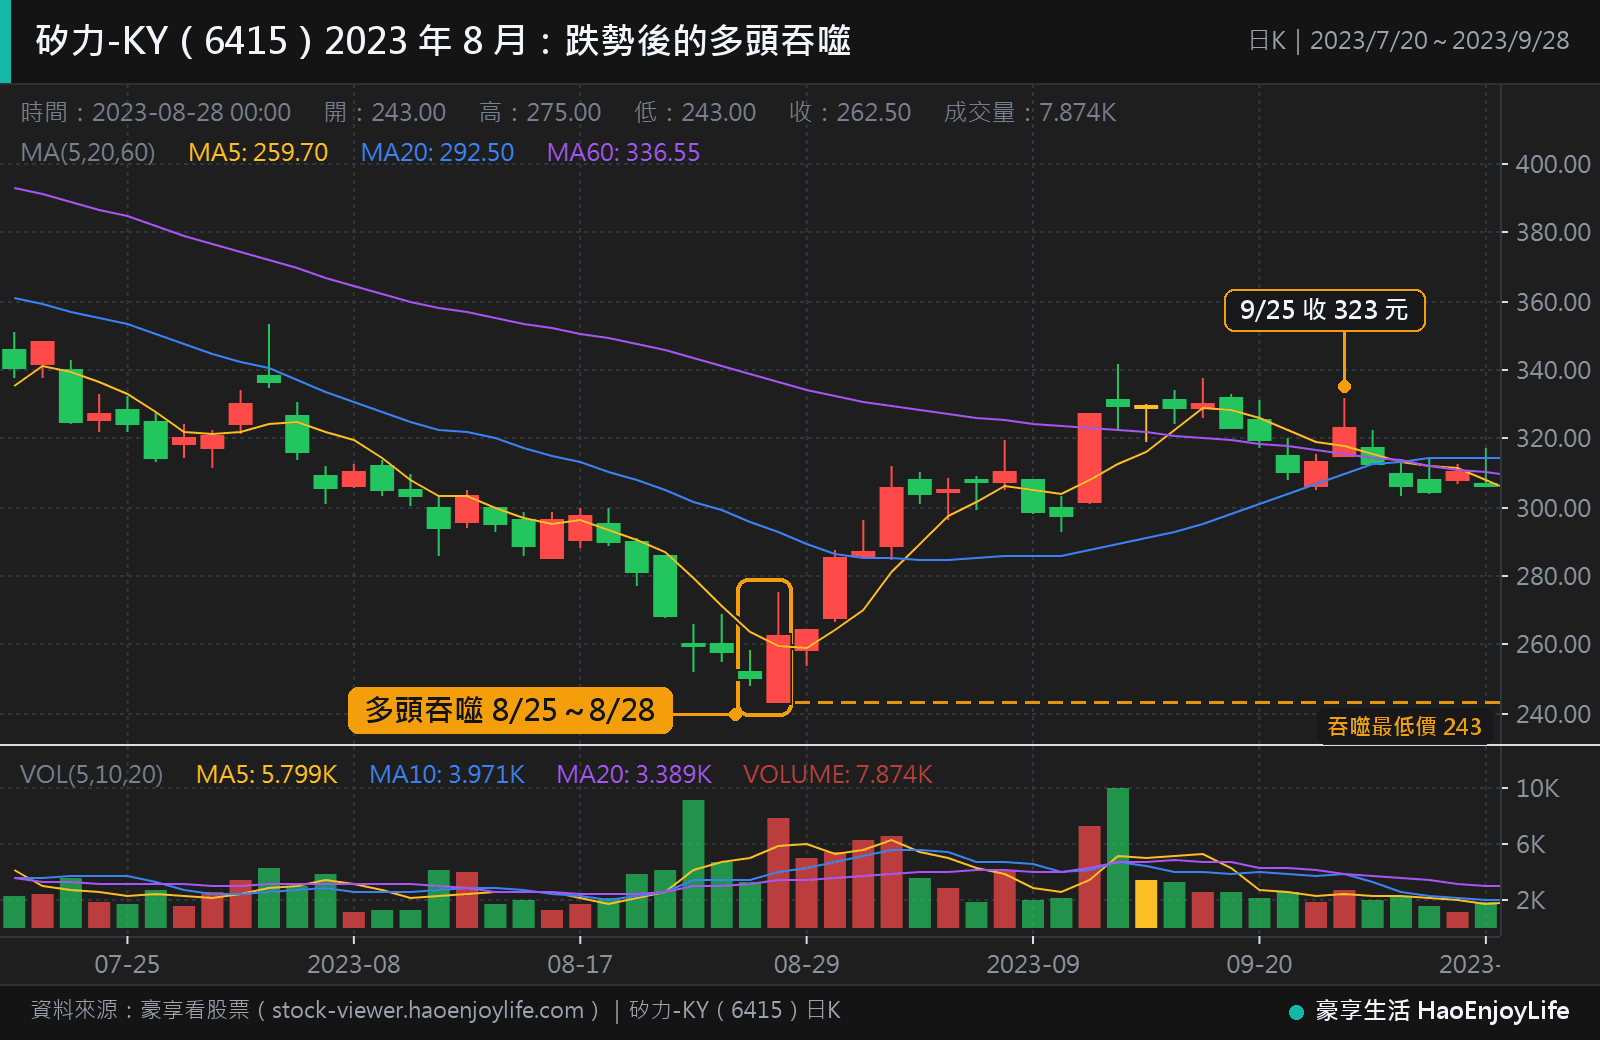Click the date range 2023/7/20～2023/9/28 text
Image resolution: width=1600 pixels, height=1040 pixels.
click(x=1439, y=41)
